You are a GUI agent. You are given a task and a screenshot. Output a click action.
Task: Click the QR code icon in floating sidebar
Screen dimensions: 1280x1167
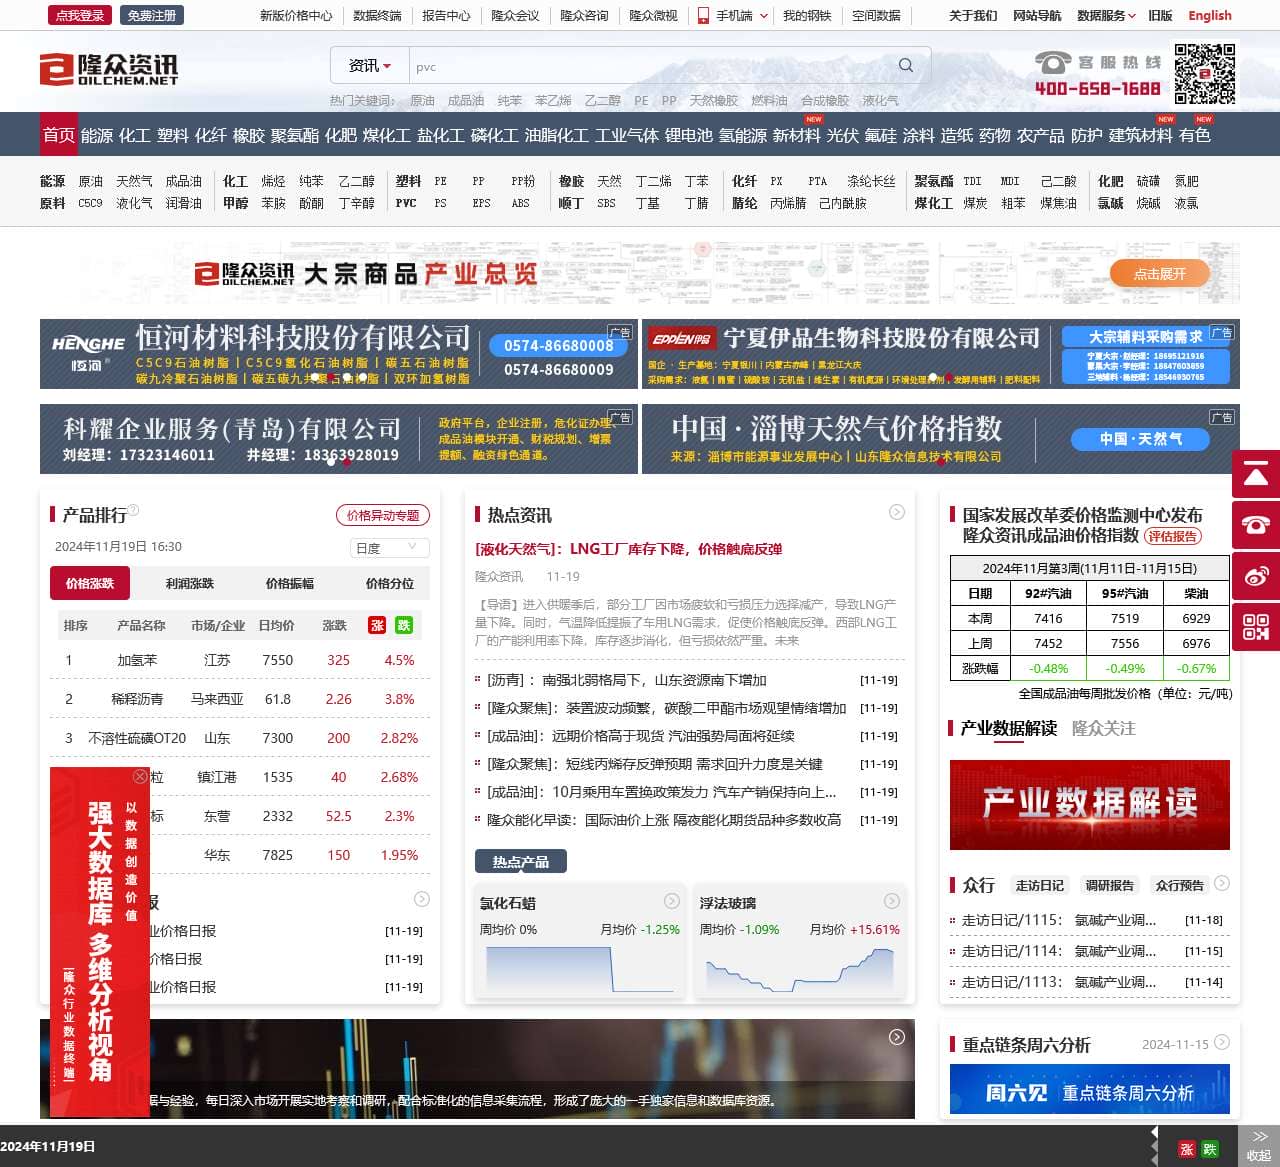pos(1256,627)
